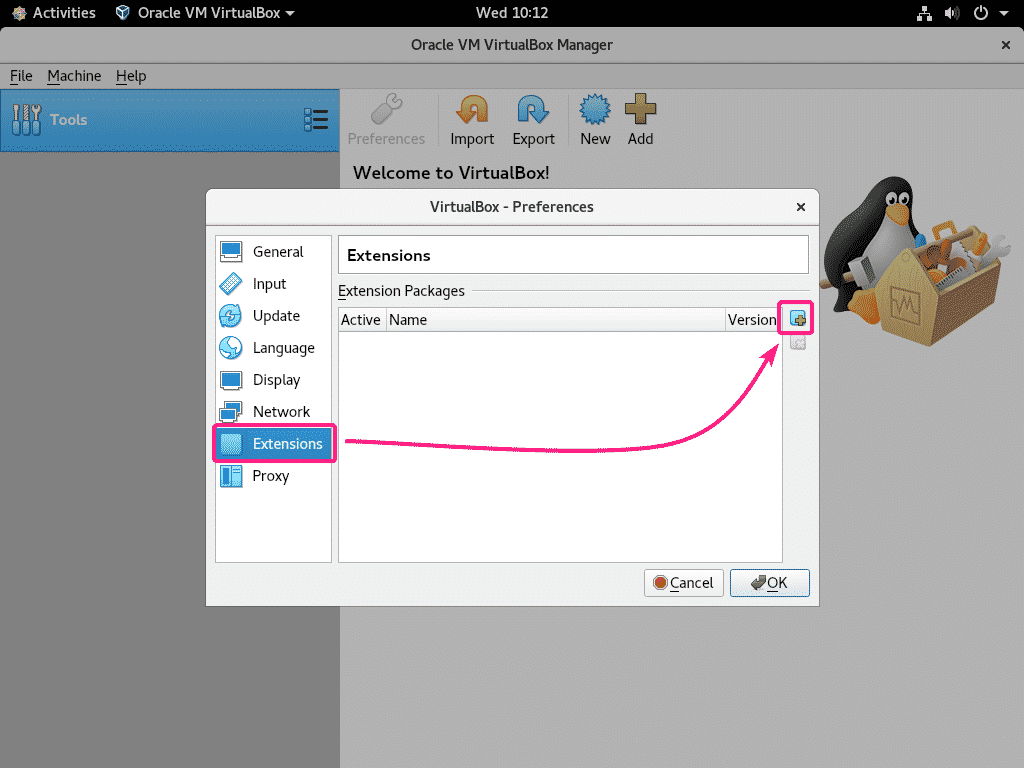
Task: Click the Cancel button
Action: (683, 583)
